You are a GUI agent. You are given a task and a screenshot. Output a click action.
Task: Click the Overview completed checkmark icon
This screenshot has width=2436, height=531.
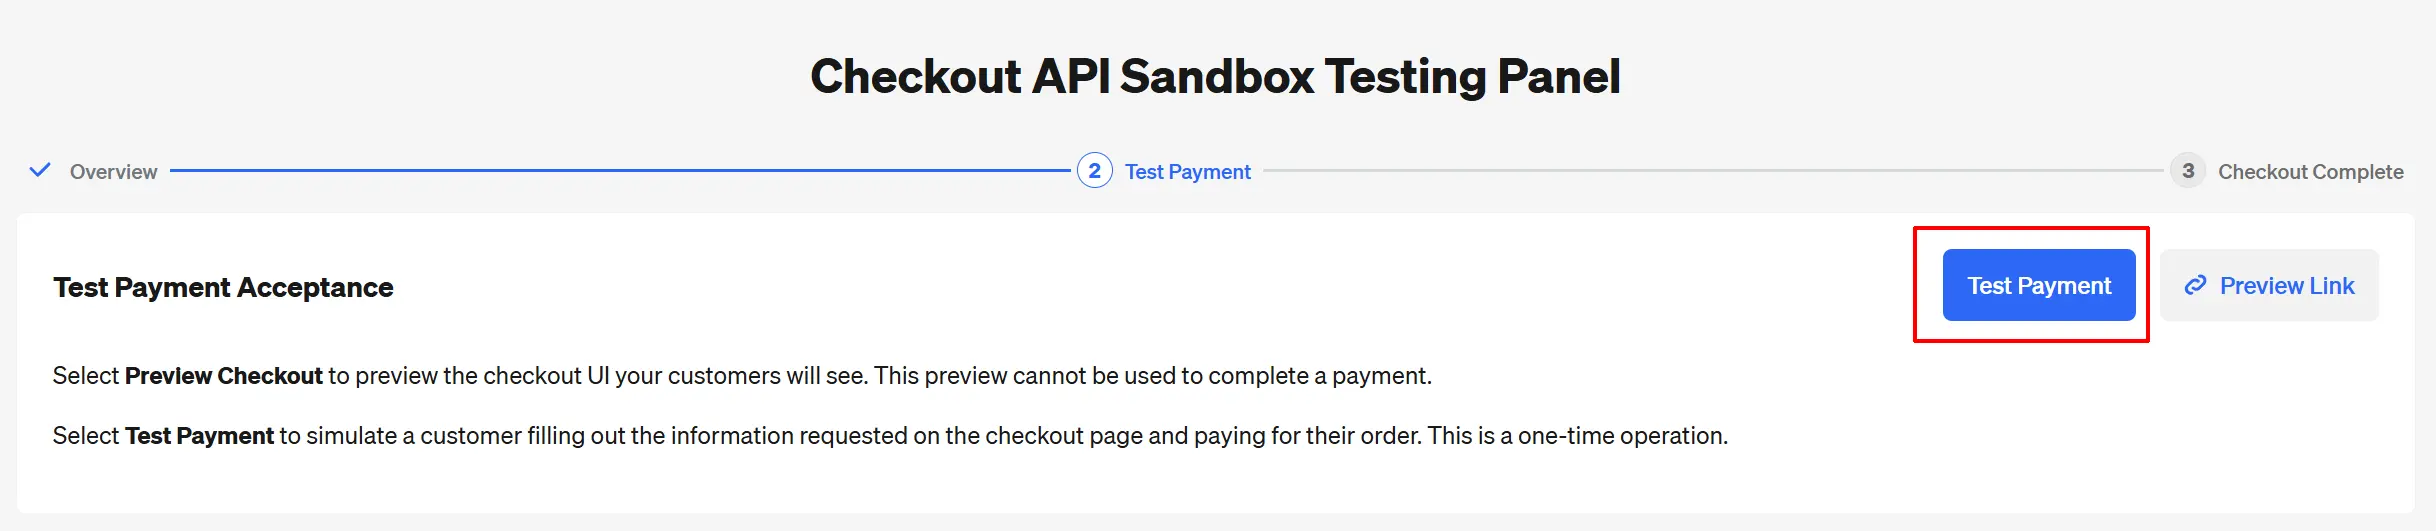tap(40, 171)
